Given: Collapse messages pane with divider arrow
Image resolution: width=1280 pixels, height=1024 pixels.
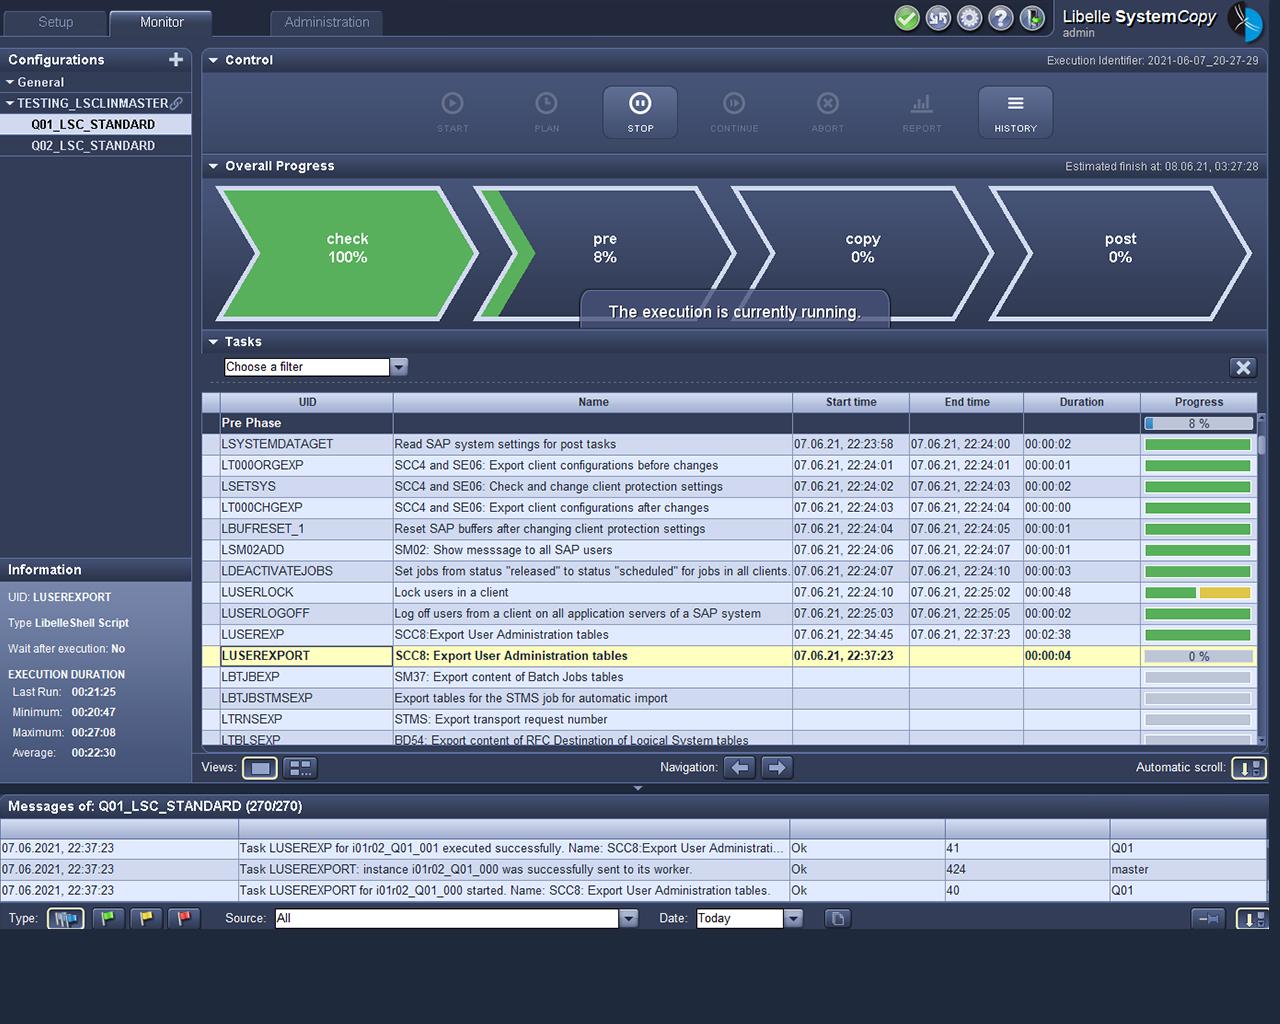Looking at the screenshot, I should tap(638, 788).
